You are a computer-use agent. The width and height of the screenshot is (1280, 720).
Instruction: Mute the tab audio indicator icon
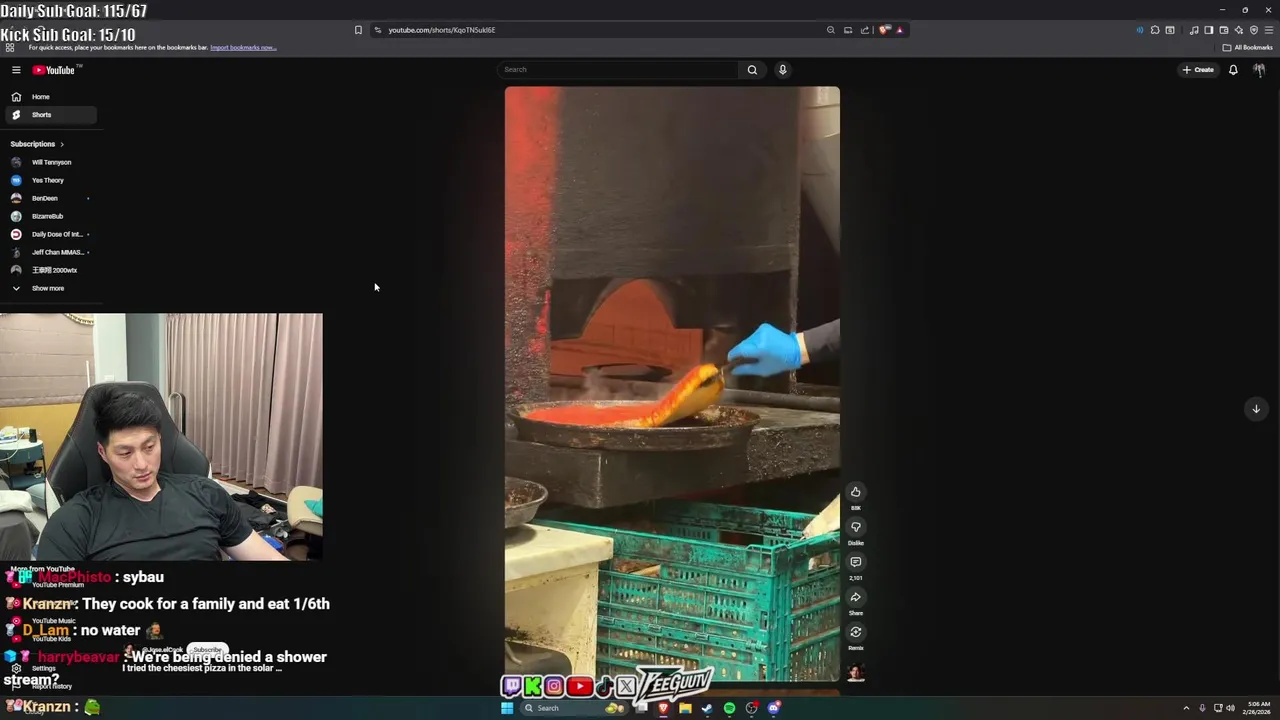click(1139, 30)
